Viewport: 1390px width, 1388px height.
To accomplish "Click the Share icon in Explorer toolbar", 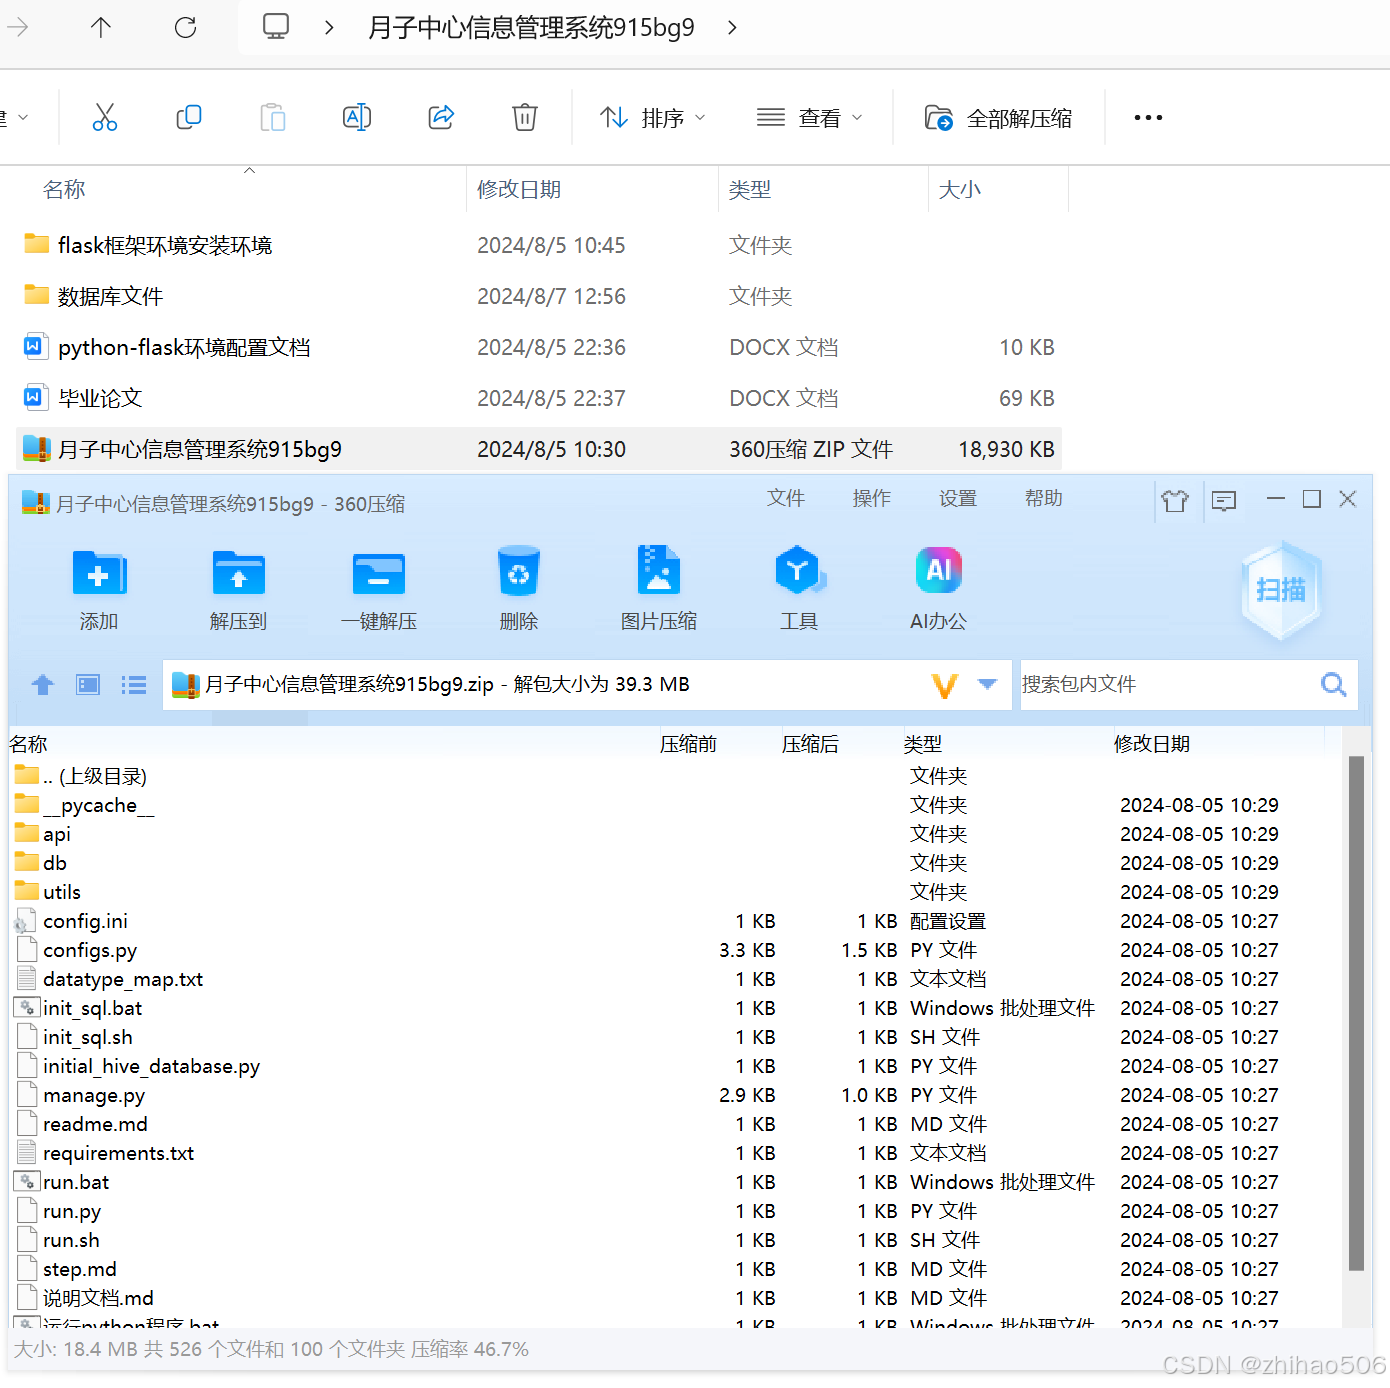I will click(441, 117).
